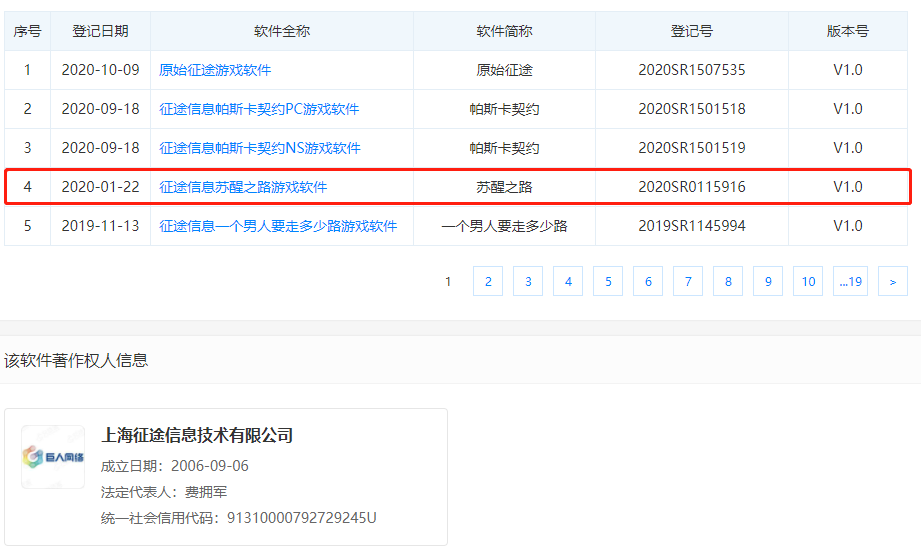Go to page 2
Screen dimensions: 921x548
click(488, 281)
